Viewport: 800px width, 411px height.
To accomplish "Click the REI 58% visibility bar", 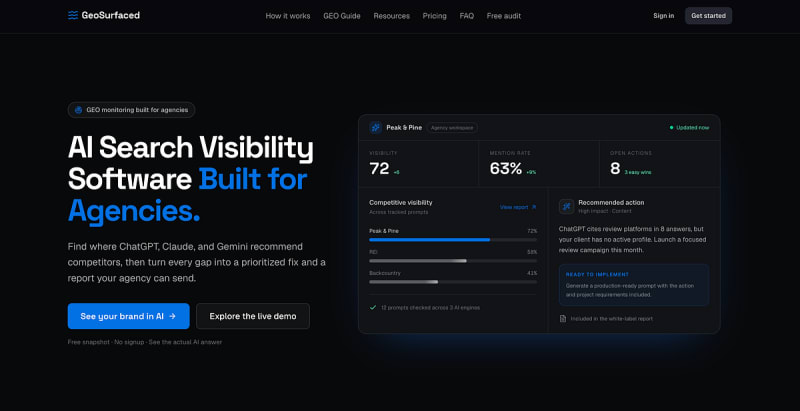I will [x=453, y=261].
